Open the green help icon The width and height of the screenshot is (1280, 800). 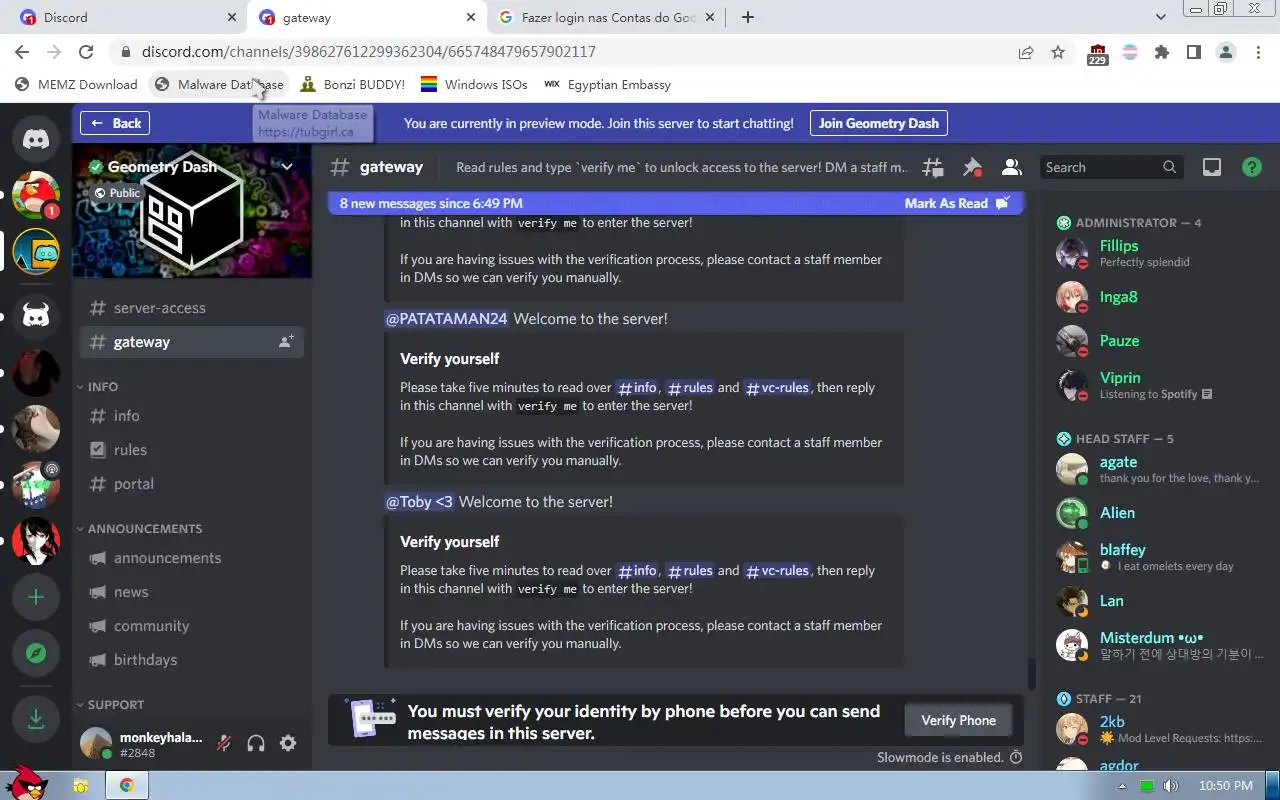(x=1251, y=167)
